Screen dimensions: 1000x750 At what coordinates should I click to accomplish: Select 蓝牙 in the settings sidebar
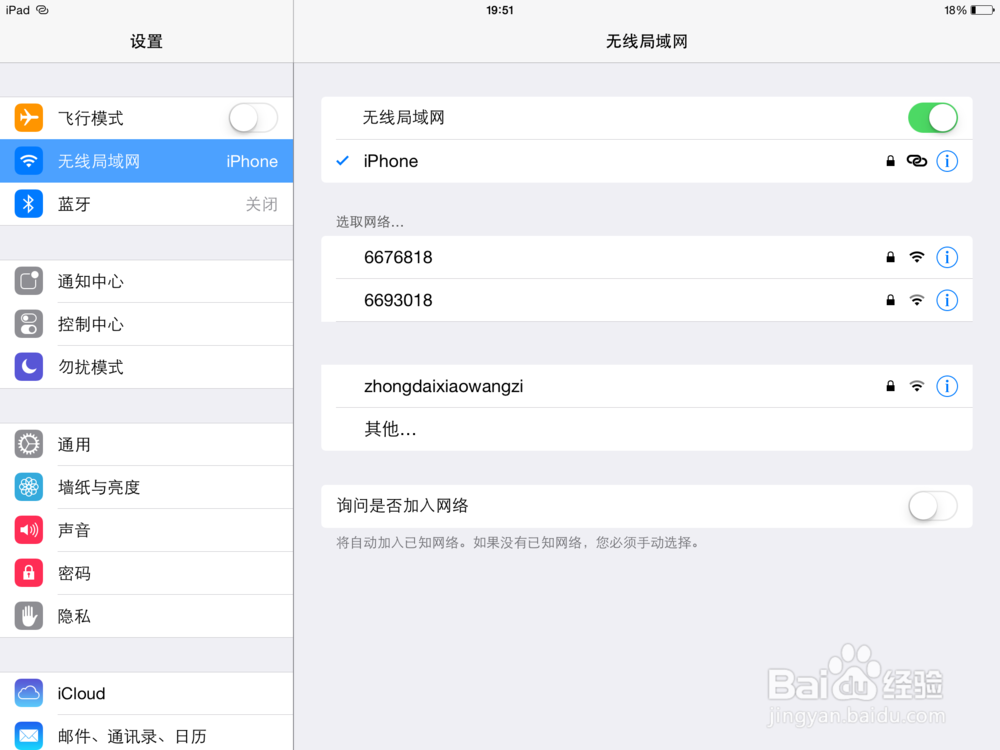click(x=146, y=204)
